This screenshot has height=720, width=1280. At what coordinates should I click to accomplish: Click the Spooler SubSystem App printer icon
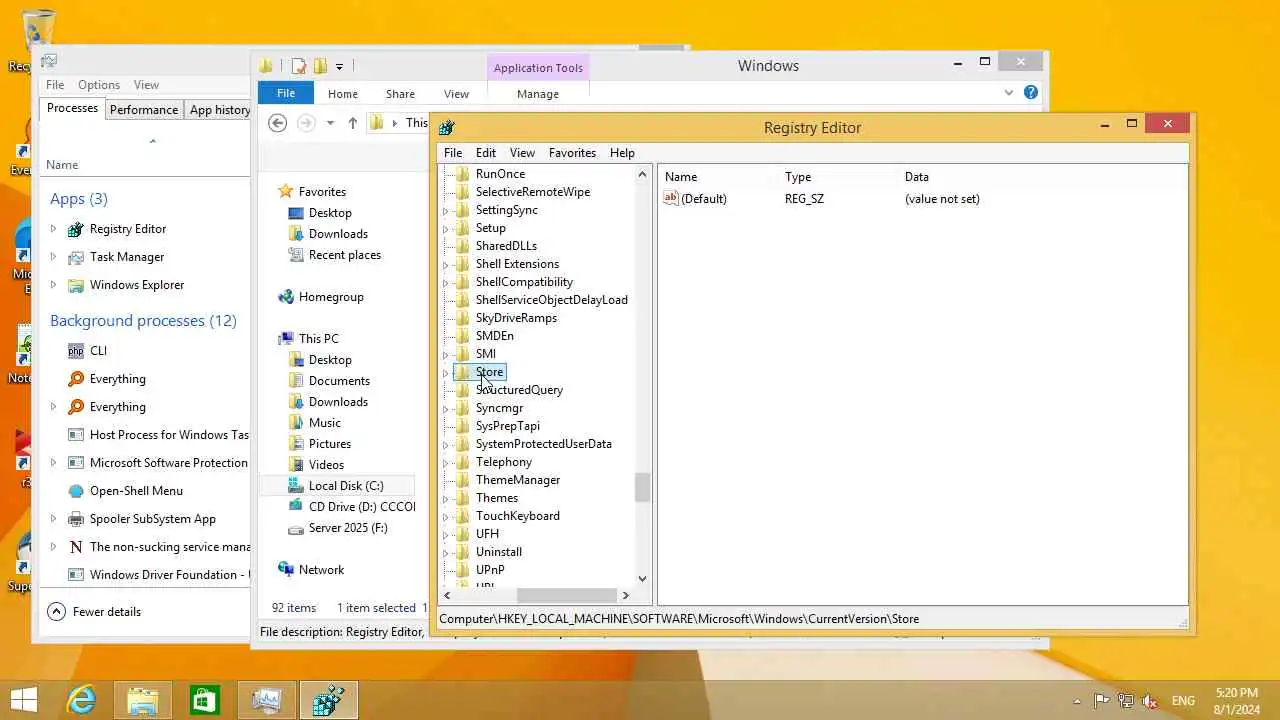tap(76, 519)
